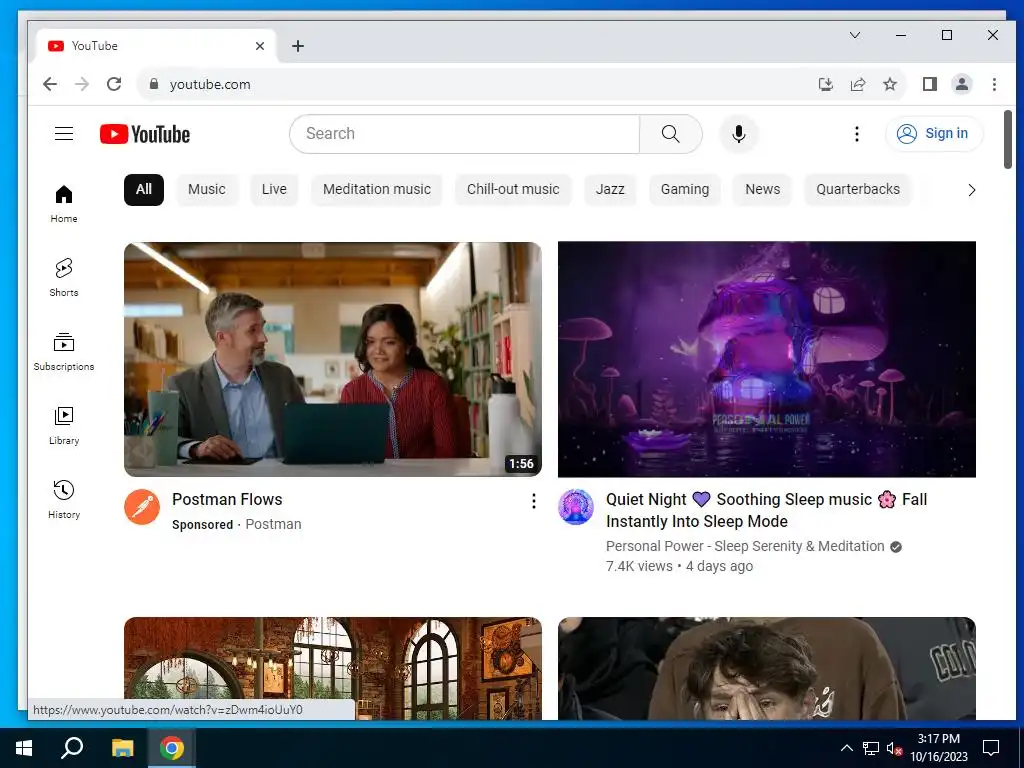Viewport: 1024px width, 768px height.
Task: Start voice search with microphone icon
Action: click(739, 134)
